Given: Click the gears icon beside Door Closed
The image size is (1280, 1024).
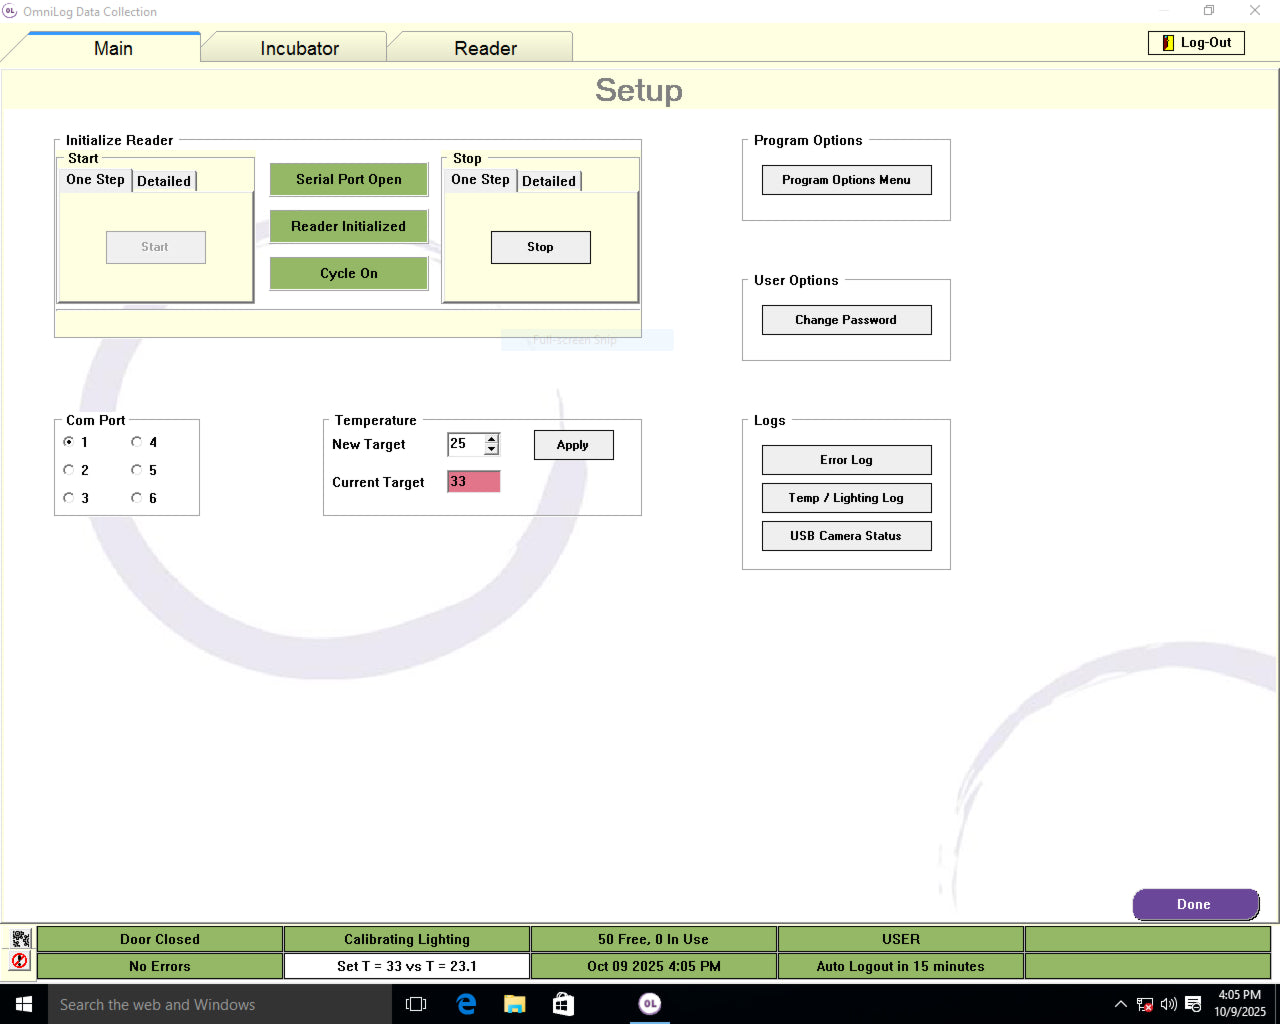Looking at the screenshot, I should pos(20,938).
